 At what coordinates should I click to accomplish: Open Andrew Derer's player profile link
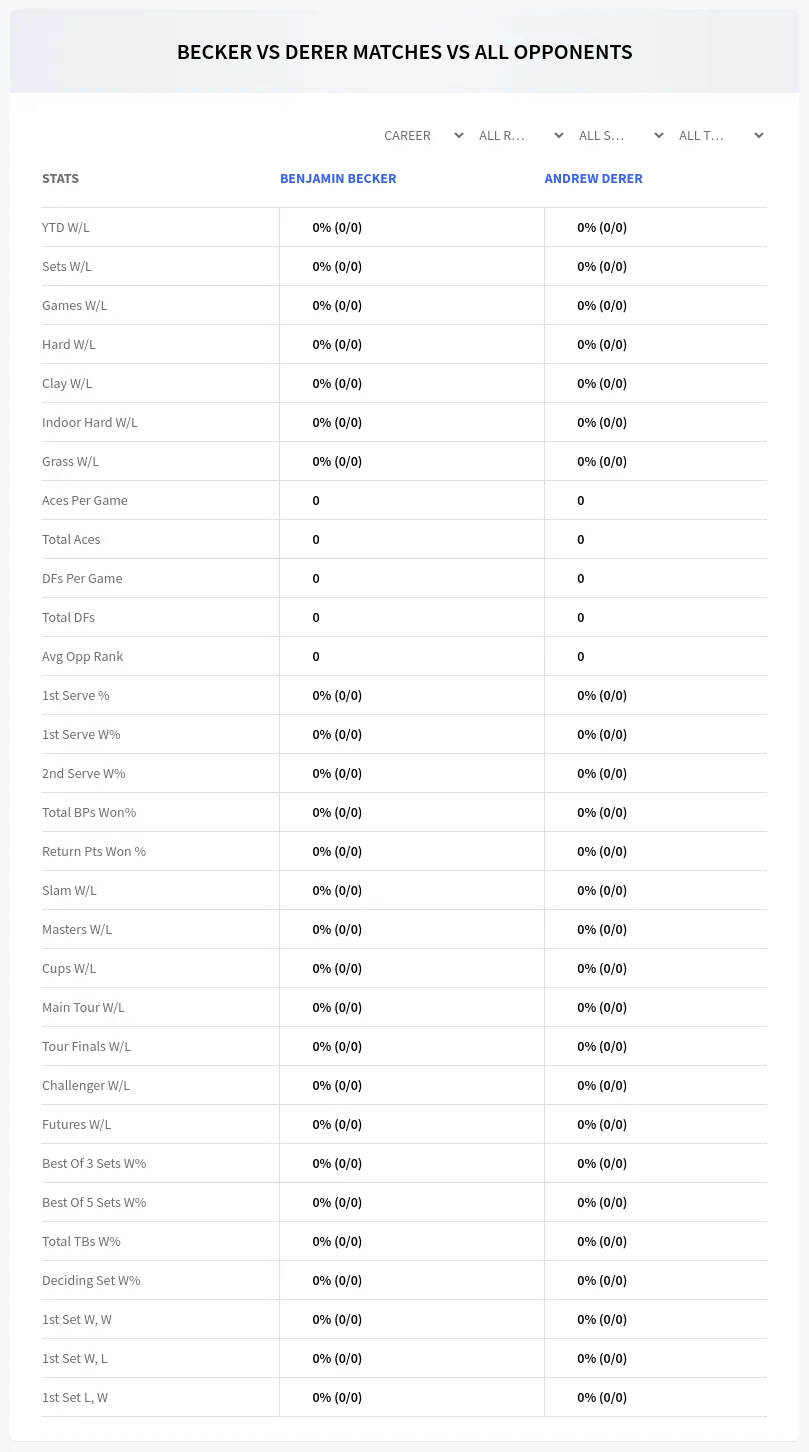tap(593, 178)
